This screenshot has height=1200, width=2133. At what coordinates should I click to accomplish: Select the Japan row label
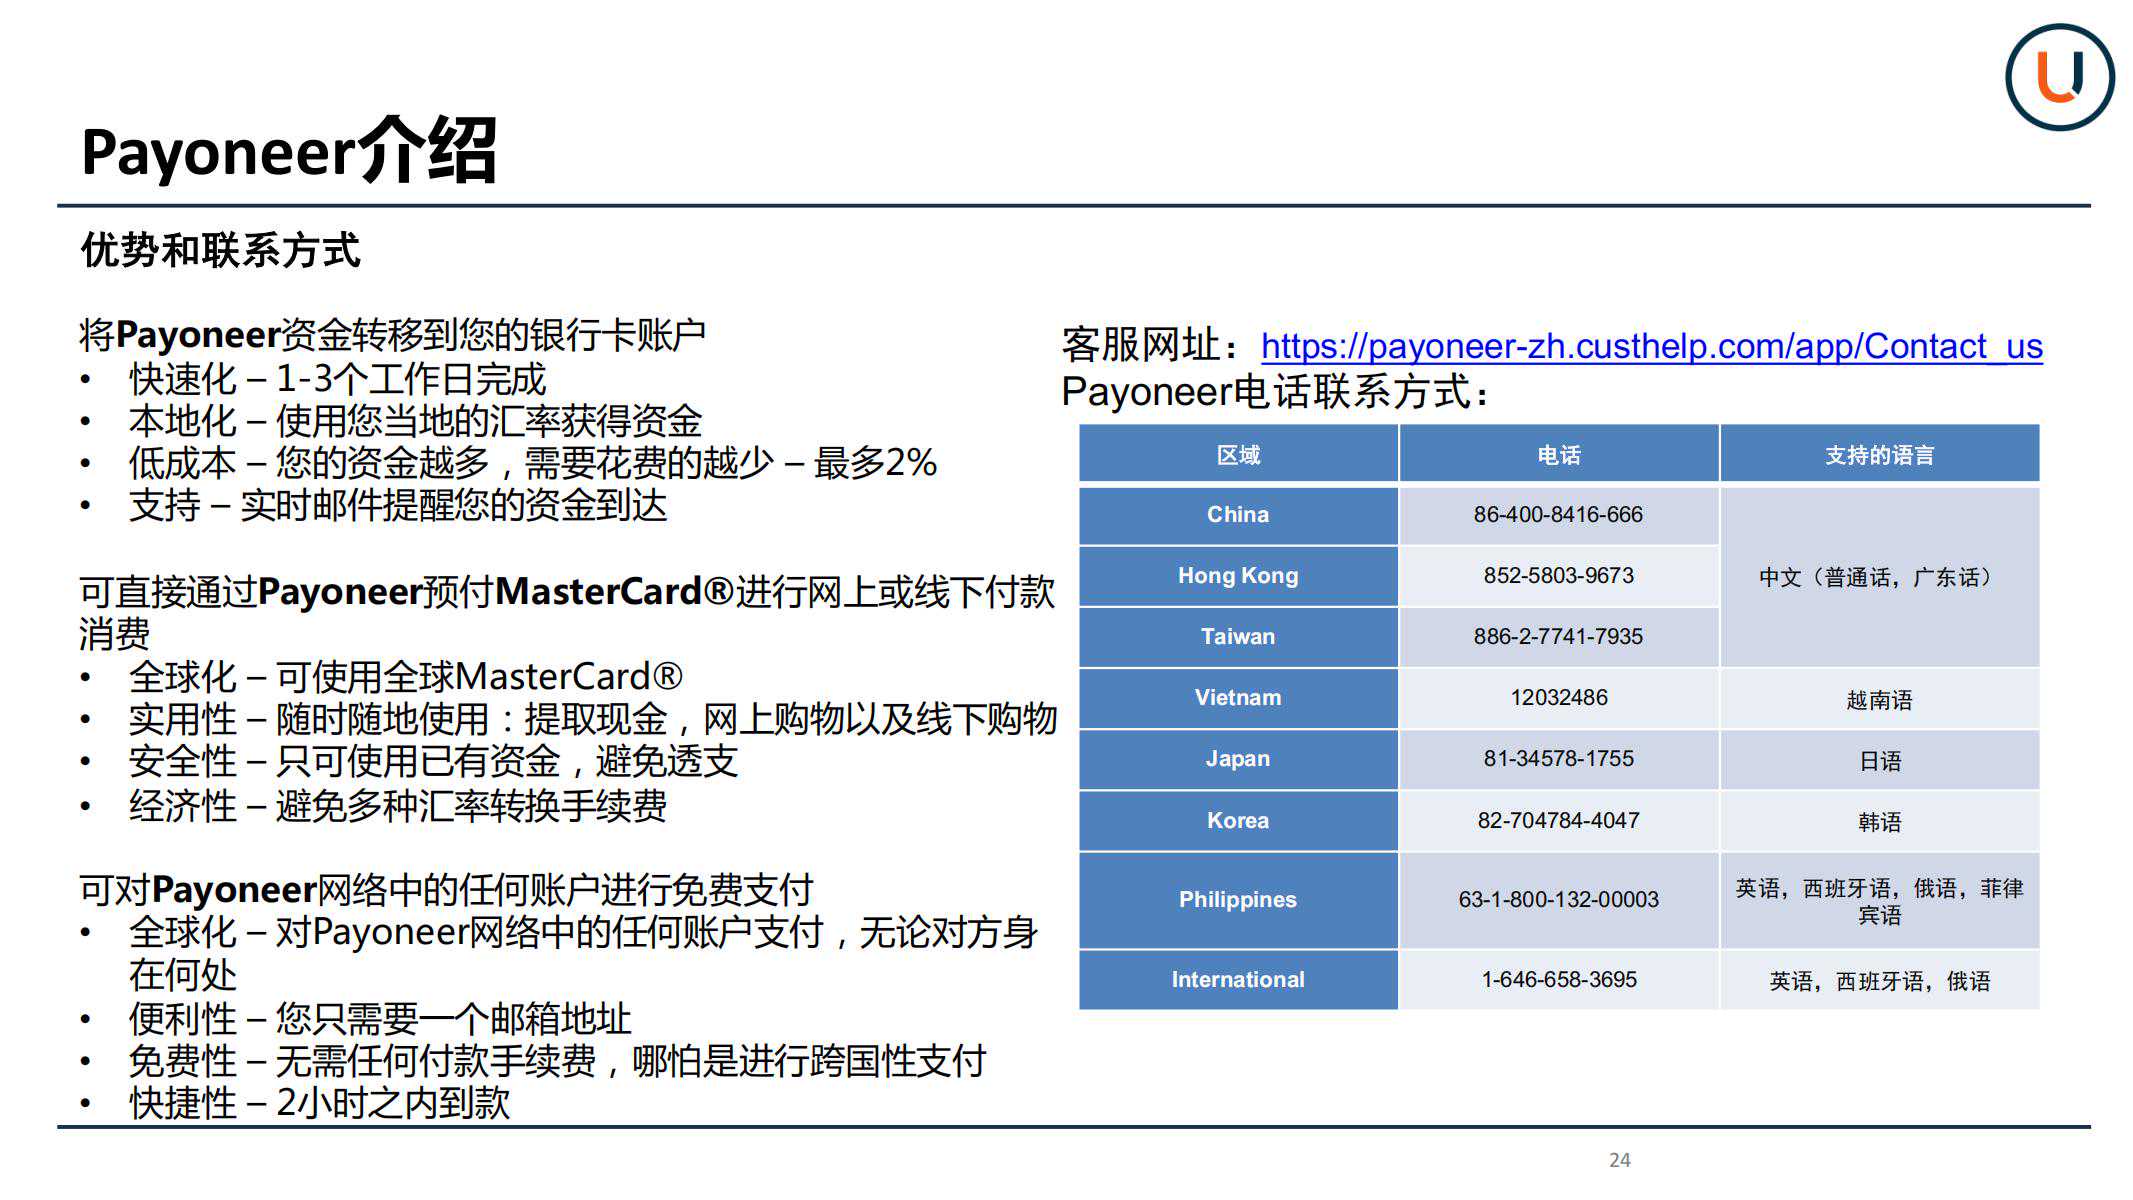tap(1238, 759)
